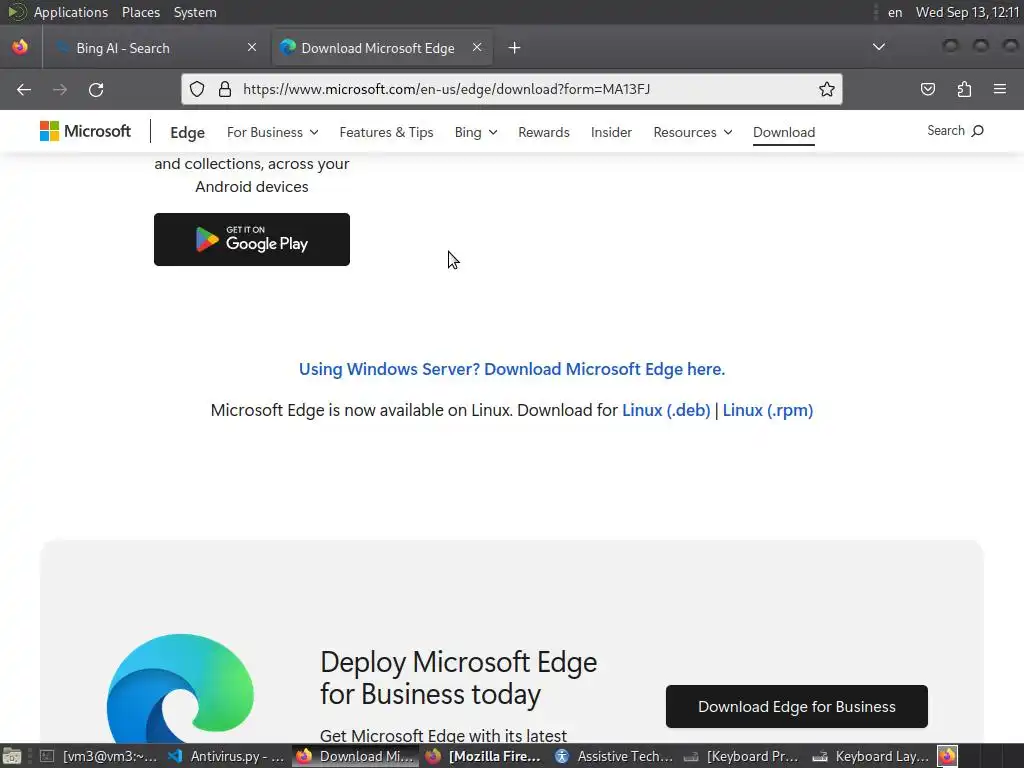The image size is (1024, 768).
Task: Bookmark this page with the star
Action: pyautogui.click(x=827, y=89)
